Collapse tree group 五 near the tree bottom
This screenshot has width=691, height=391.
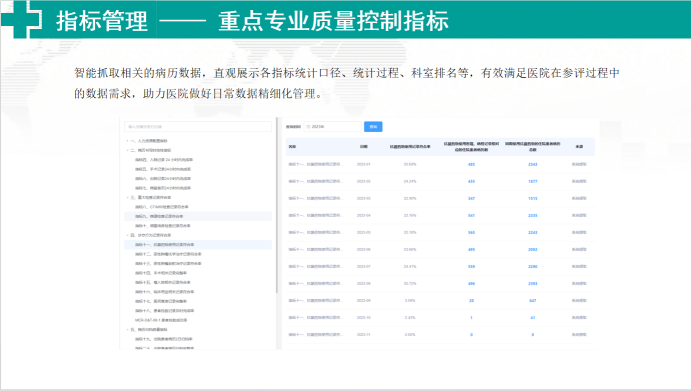click(x=127, y=330)
